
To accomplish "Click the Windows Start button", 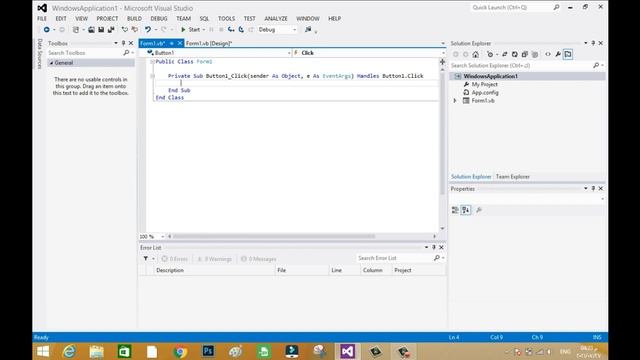I will (43, 351).
